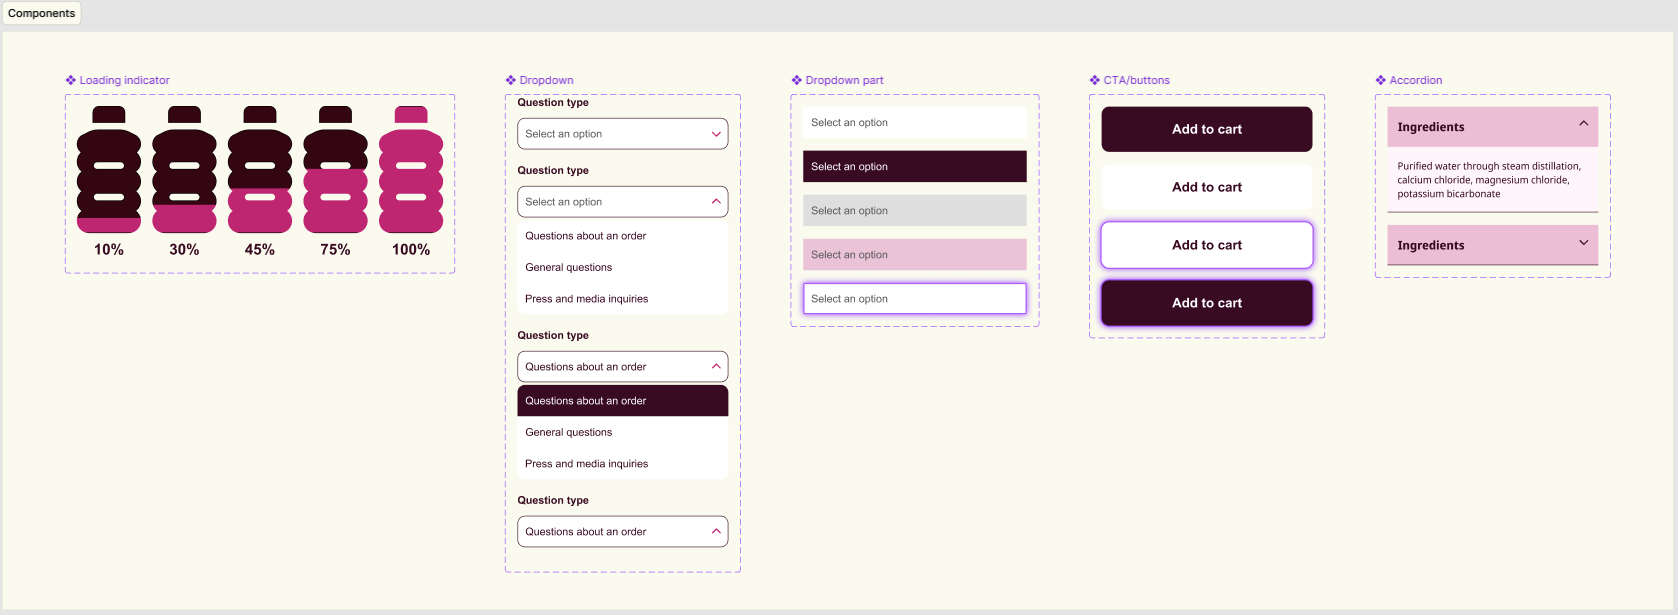Click the dark filled Add to cart button

[x=1206, y=129]
